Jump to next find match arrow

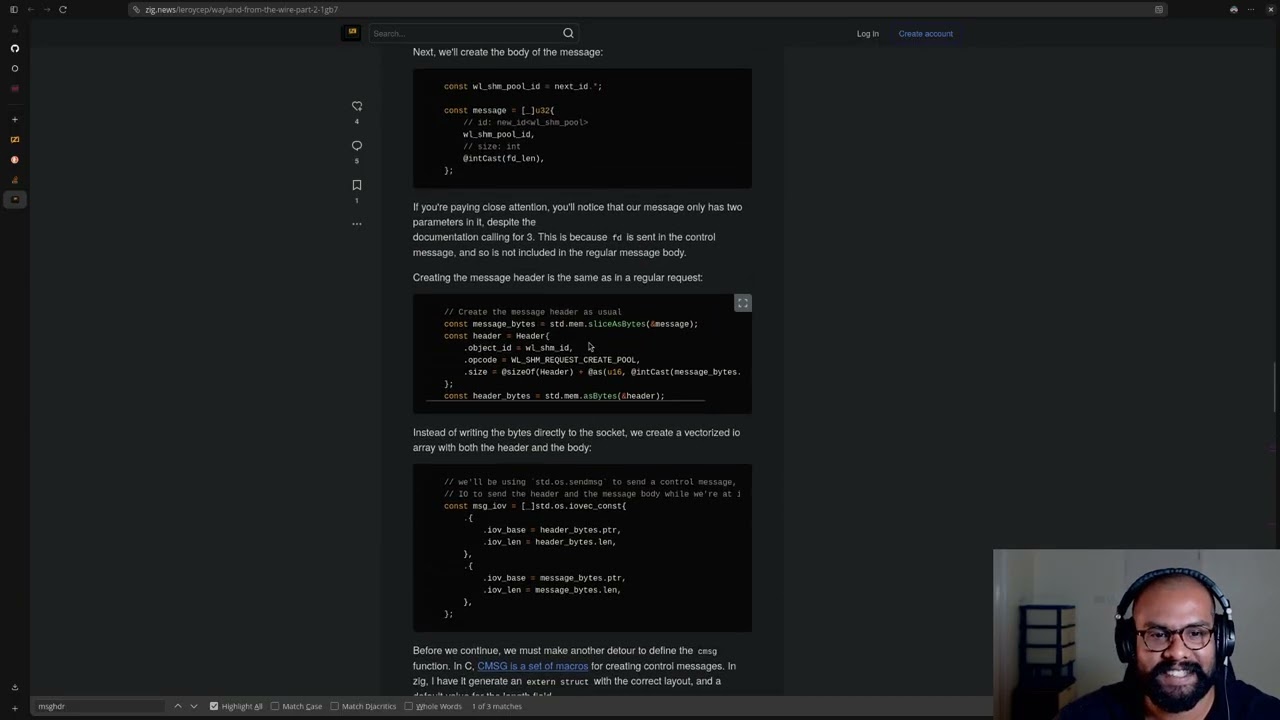click(194, 706)
